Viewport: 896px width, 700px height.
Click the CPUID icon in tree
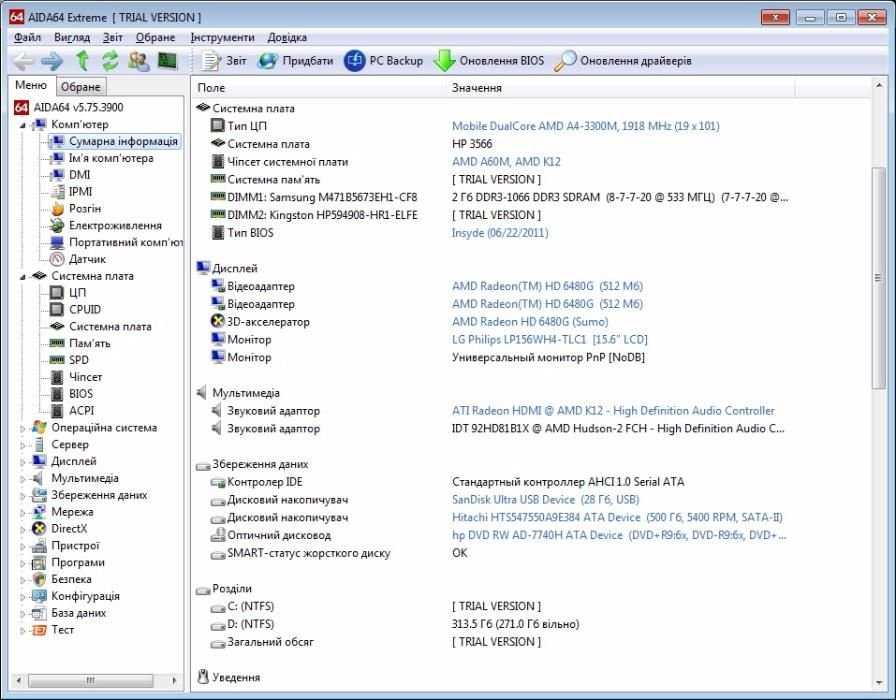coord(57,309)
